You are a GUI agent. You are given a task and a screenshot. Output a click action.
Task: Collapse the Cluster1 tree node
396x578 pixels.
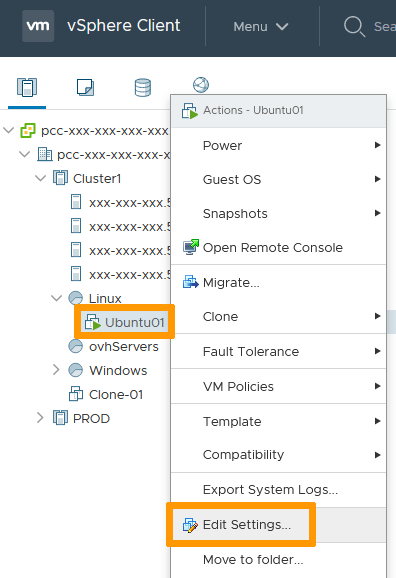40,178
